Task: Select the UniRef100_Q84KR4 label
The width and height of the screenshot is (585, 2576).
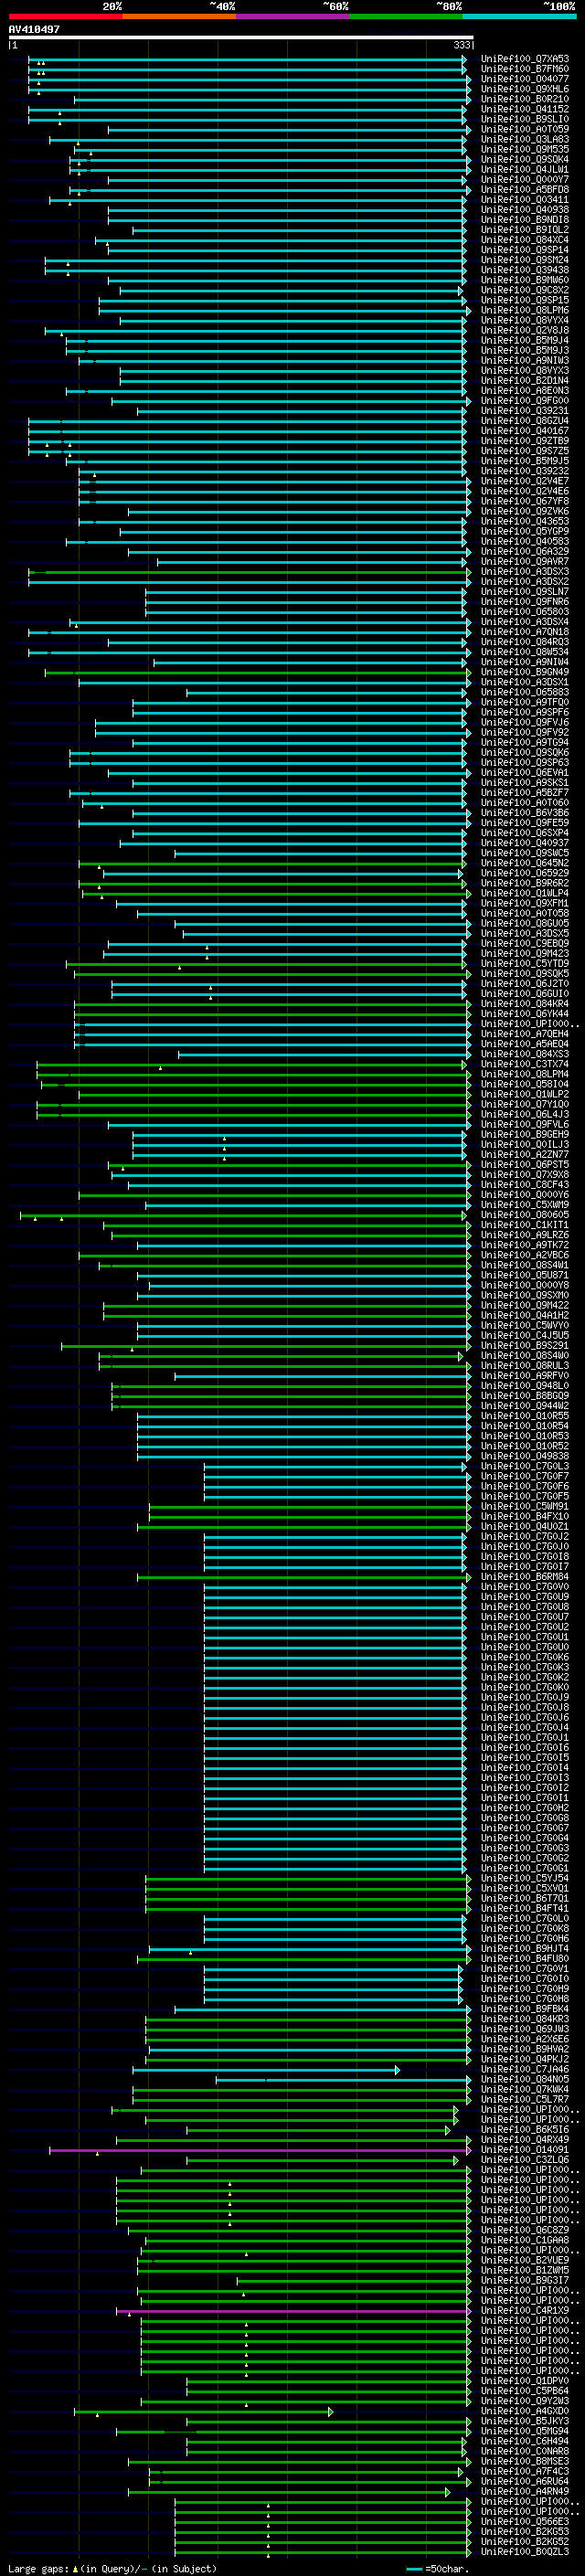Action: (525, 1004)
